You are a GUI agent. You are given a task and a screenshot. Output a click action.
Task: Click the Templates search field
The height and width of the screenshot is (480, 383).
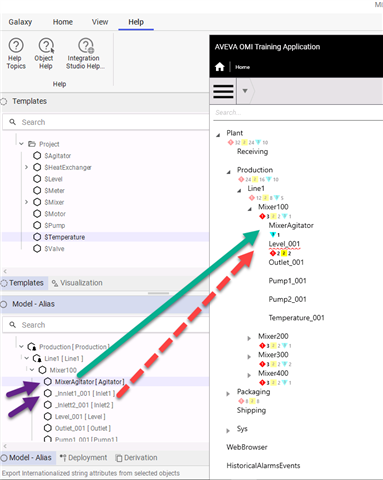click(106, 122)
